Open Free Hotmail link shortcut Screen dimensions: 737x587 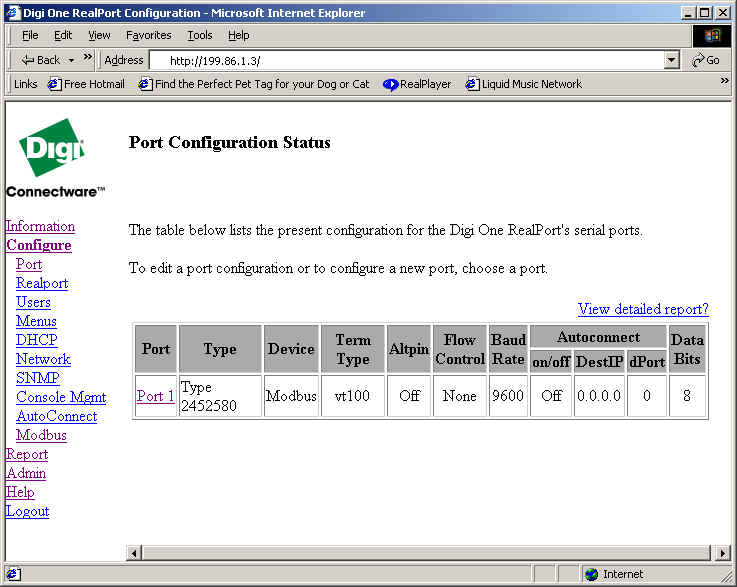point(85,84)
